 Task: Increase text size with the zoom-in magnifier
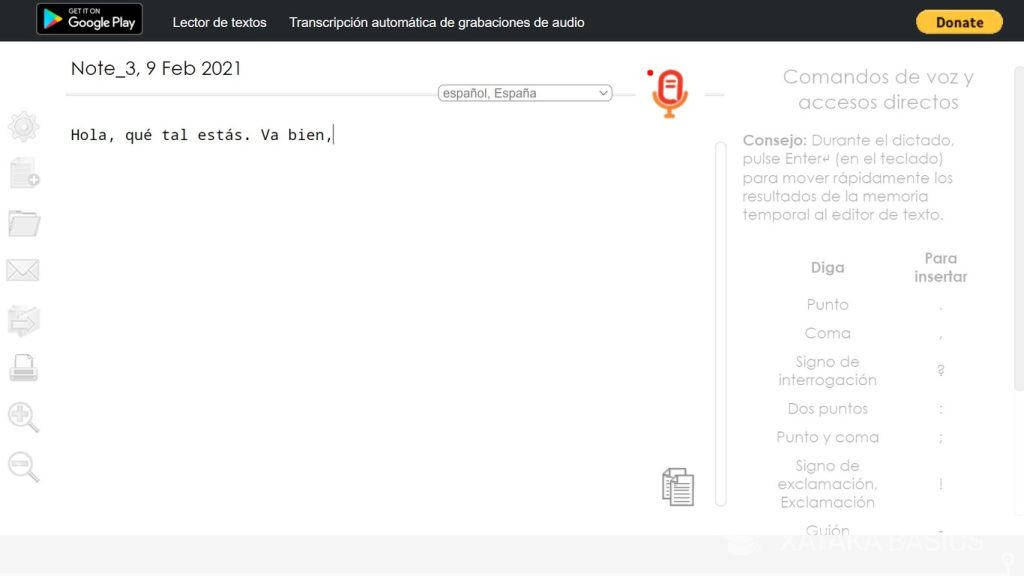pos(24,417)
